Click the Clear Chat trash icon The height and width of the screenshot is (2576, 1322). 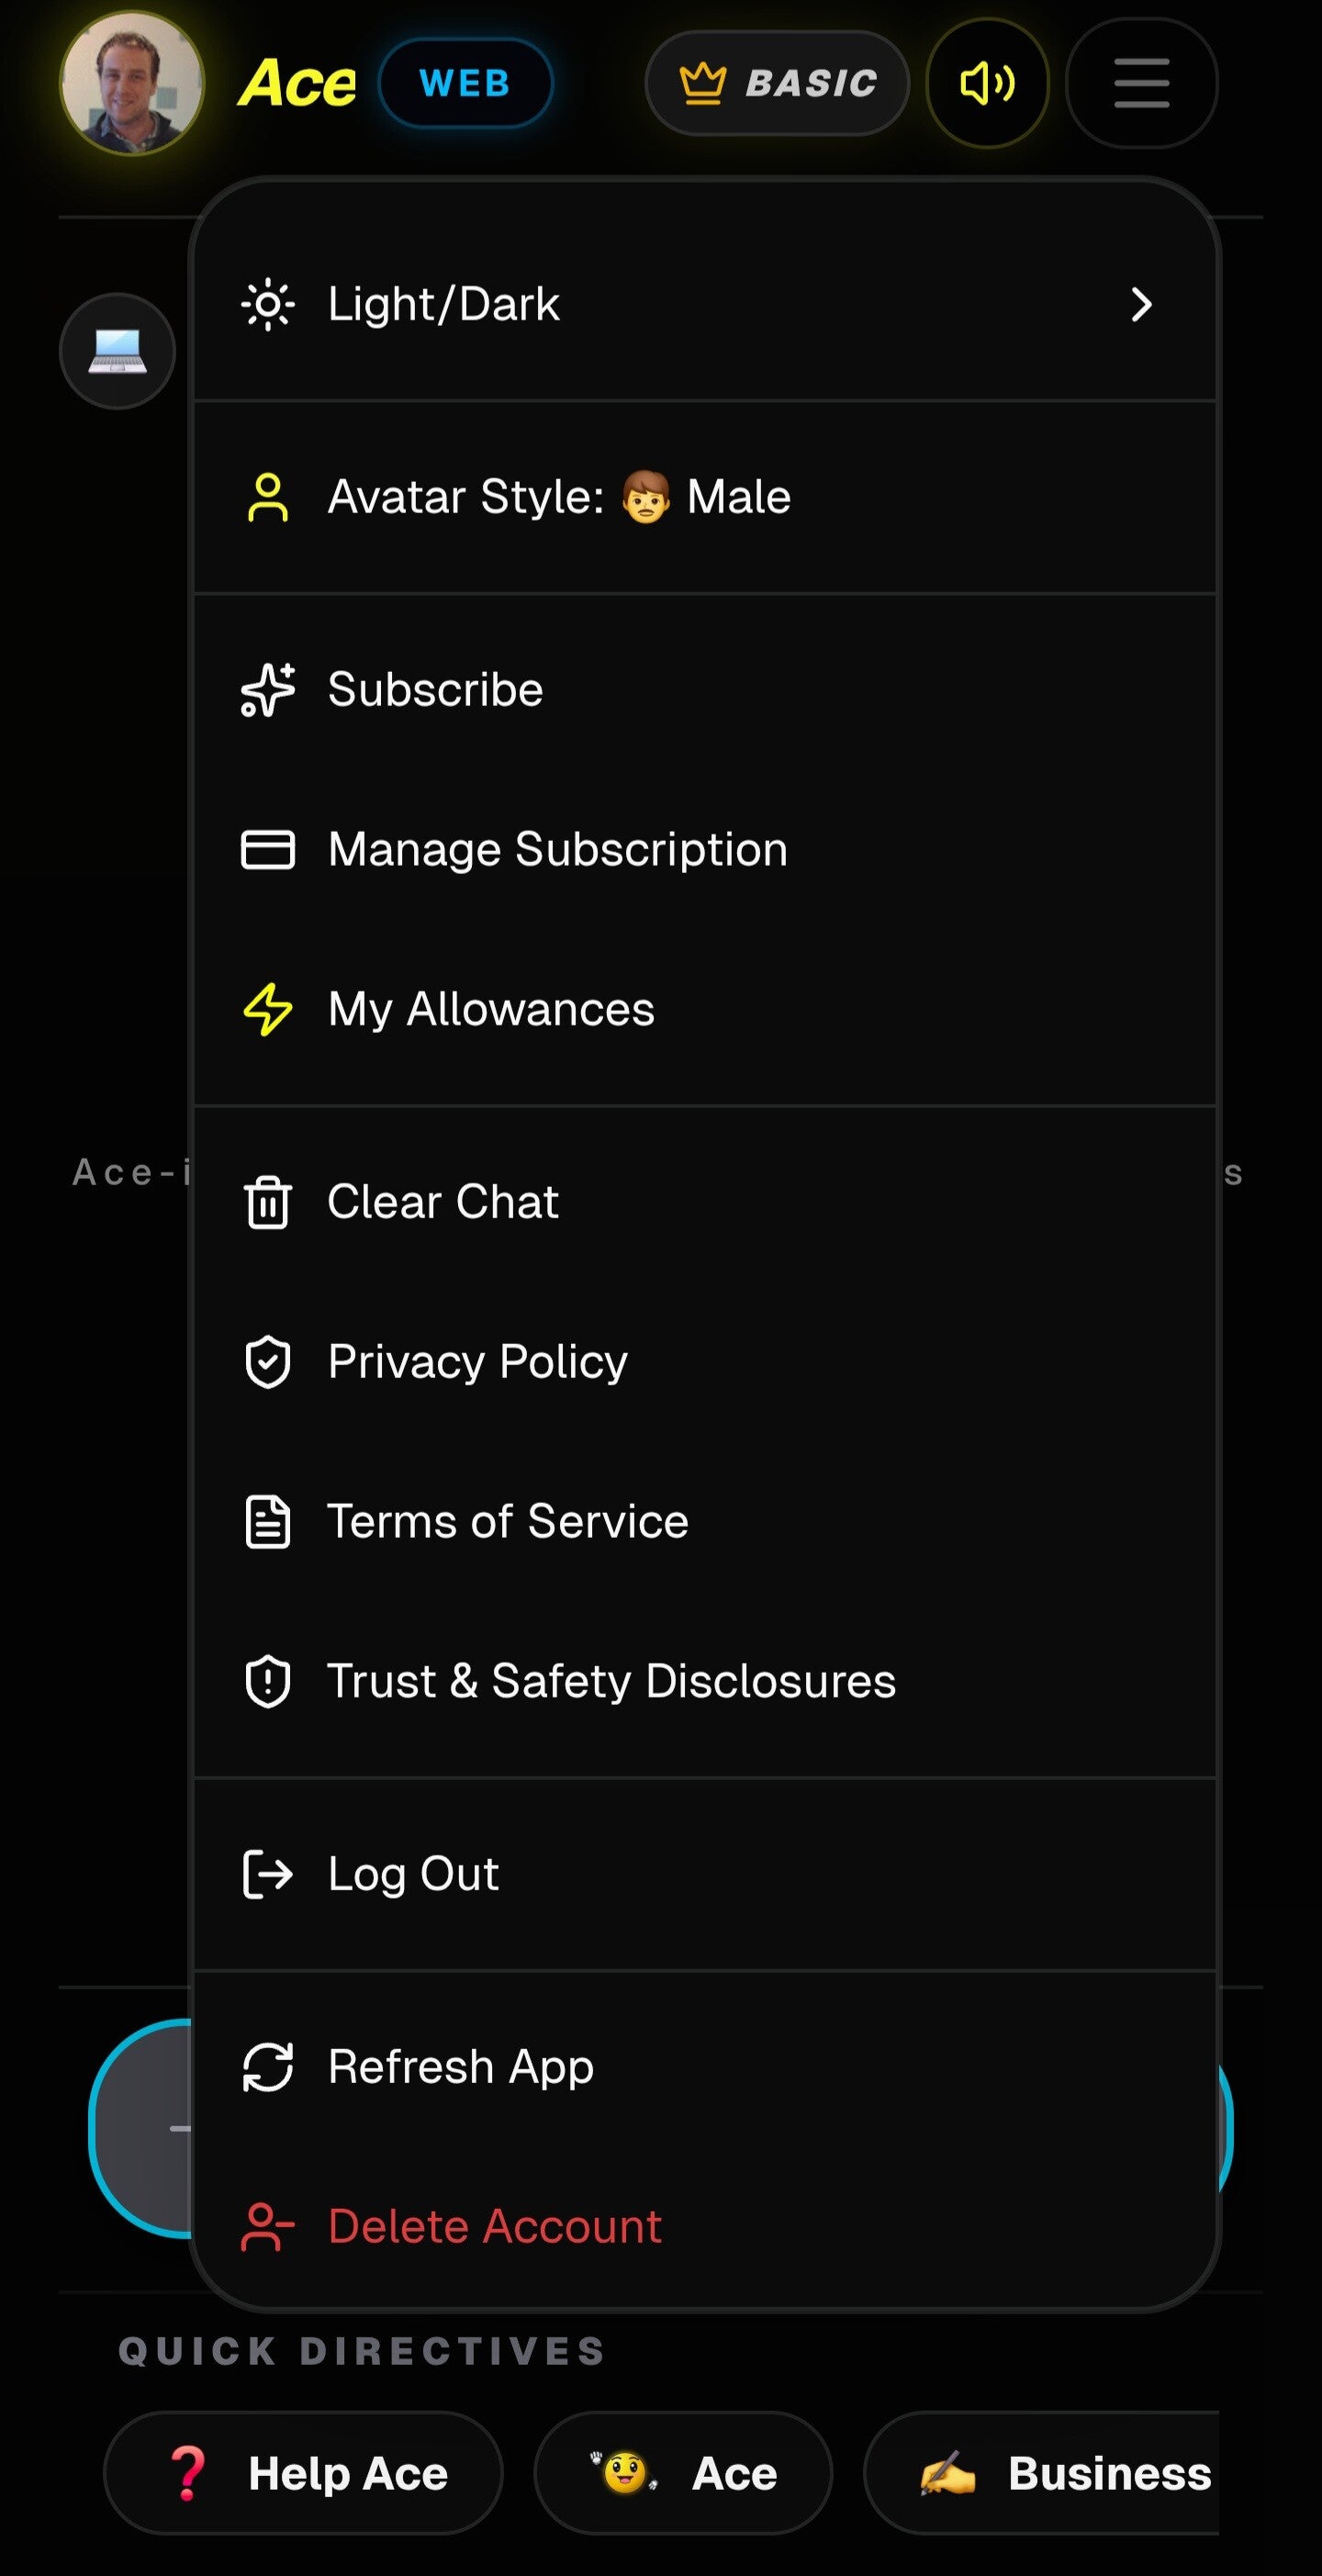(x=268, y=1202)
